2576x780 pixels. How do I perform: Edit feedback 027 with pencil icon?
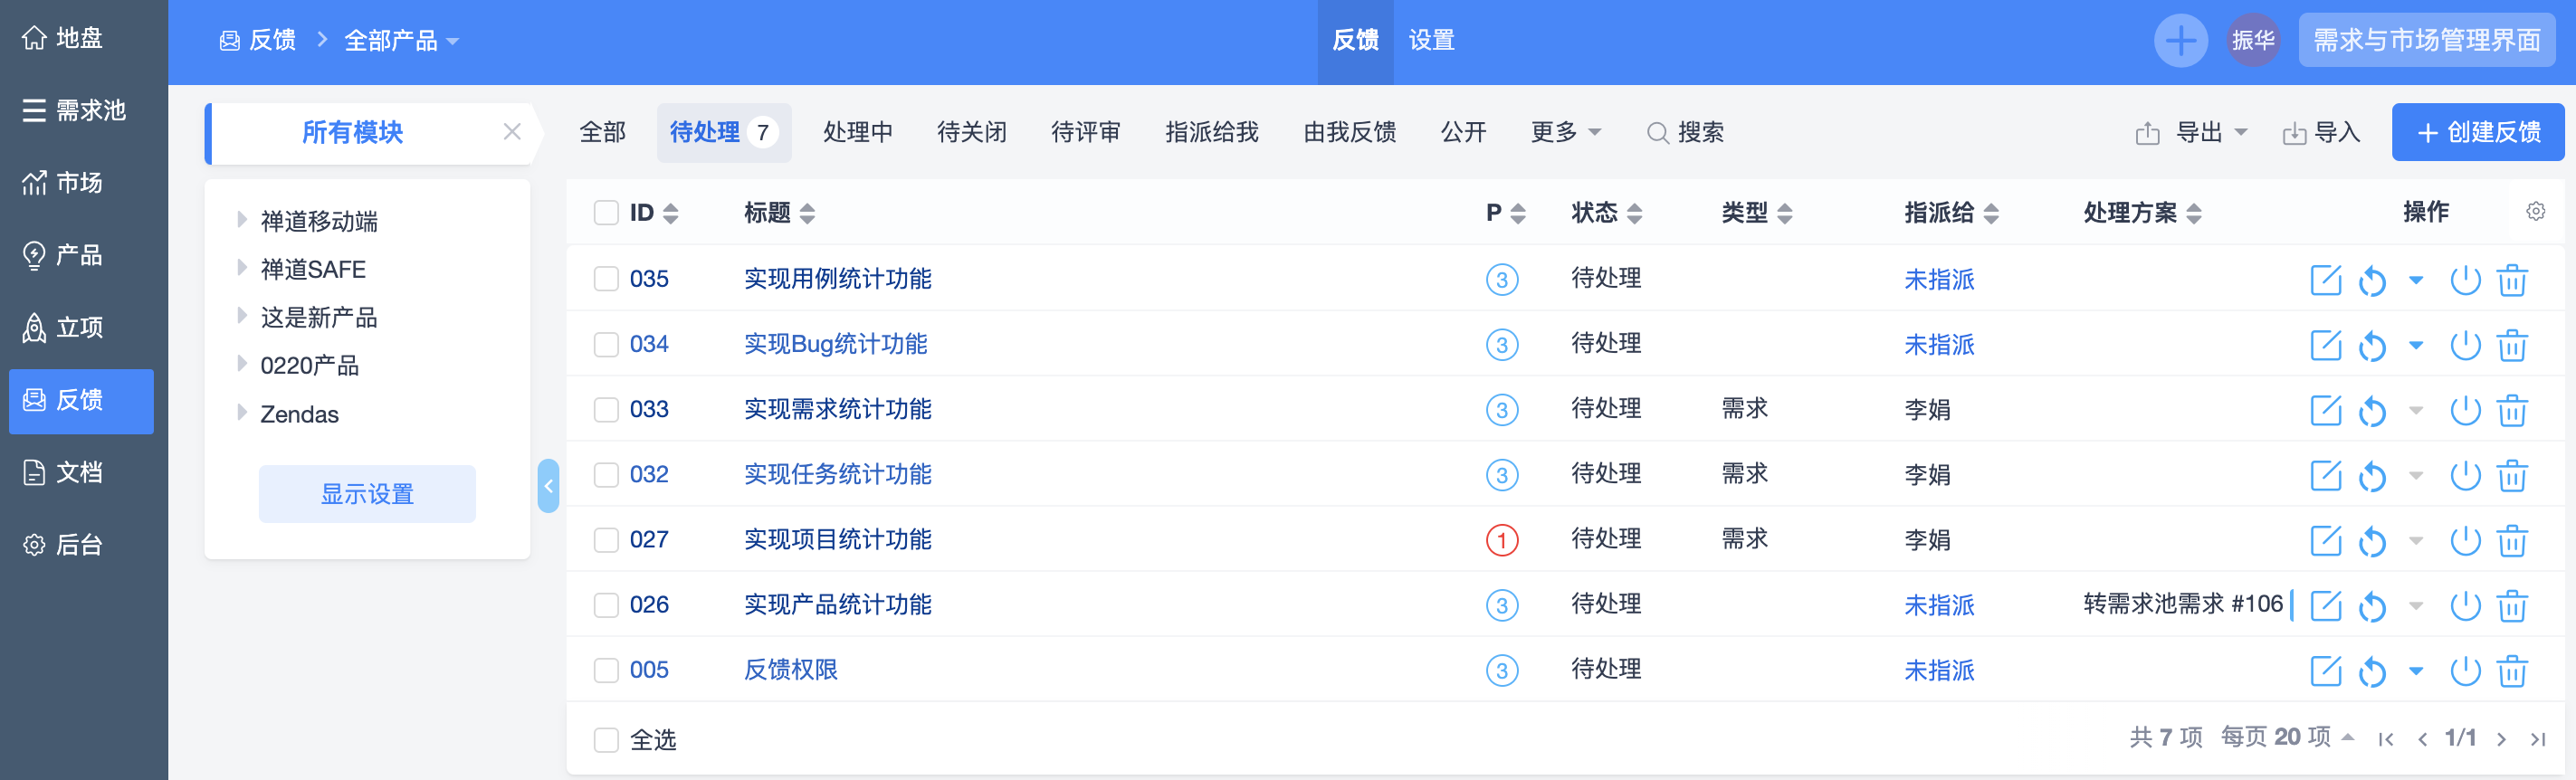tap(2325, 541)
